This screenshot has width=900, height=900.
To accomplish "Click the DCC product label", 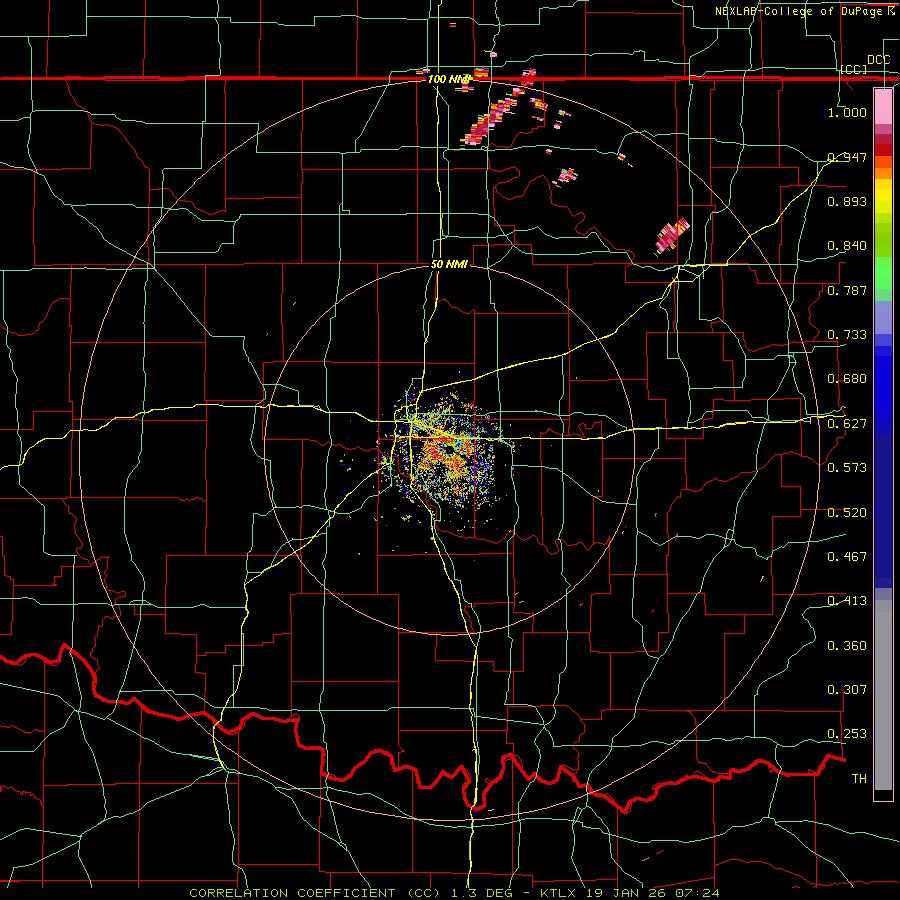I will [878, 60].
